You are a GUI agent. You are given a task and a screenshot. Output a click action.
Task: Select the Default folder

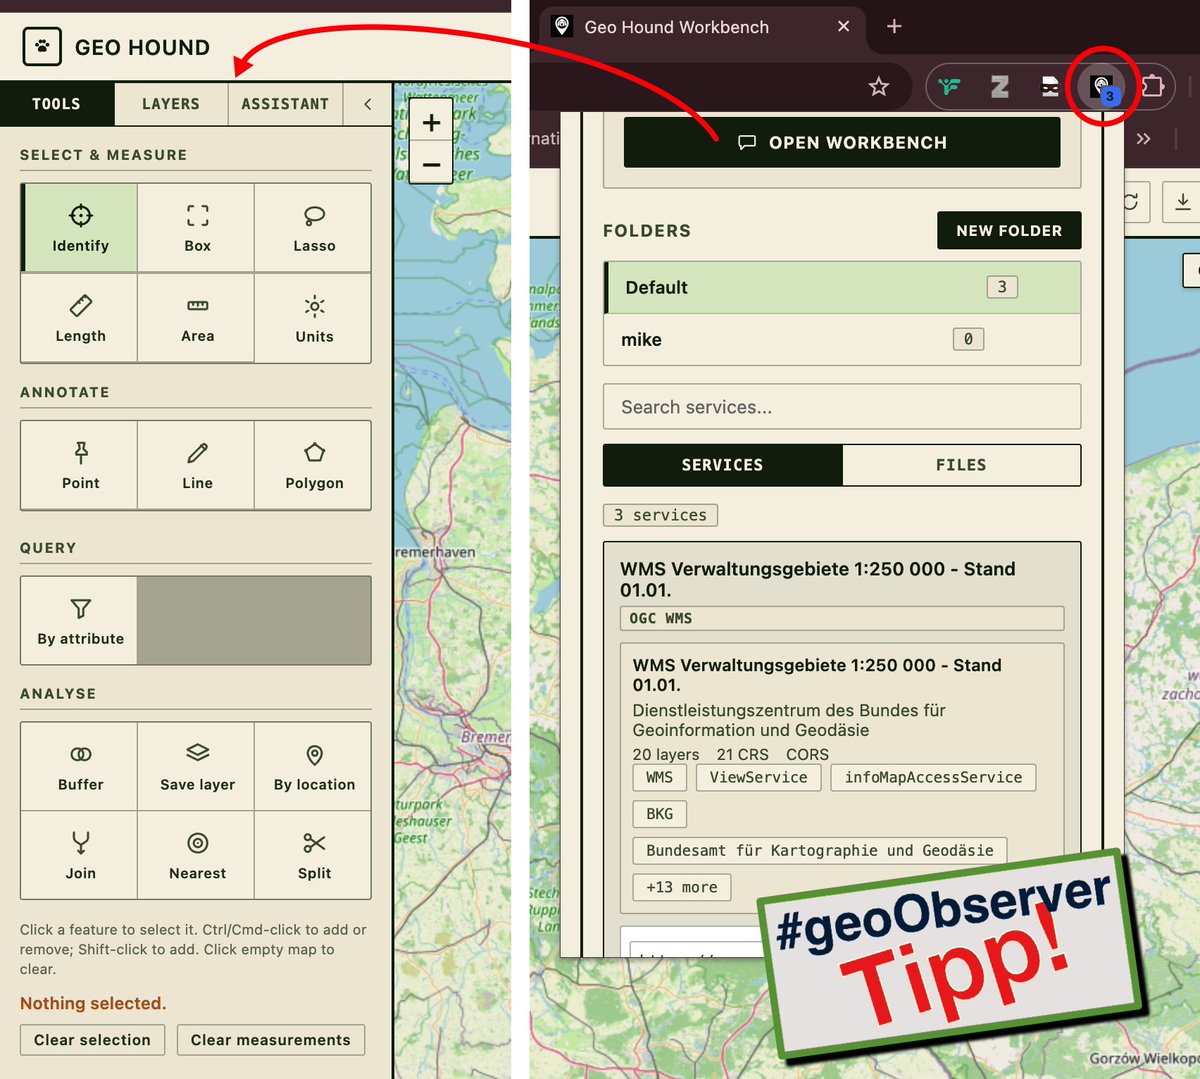click(x=843, y=288)
